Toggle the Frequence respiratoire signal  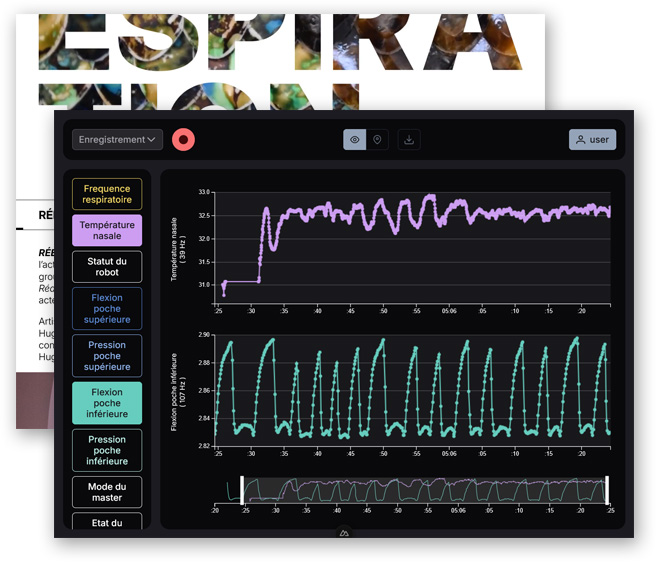point(107,194)
